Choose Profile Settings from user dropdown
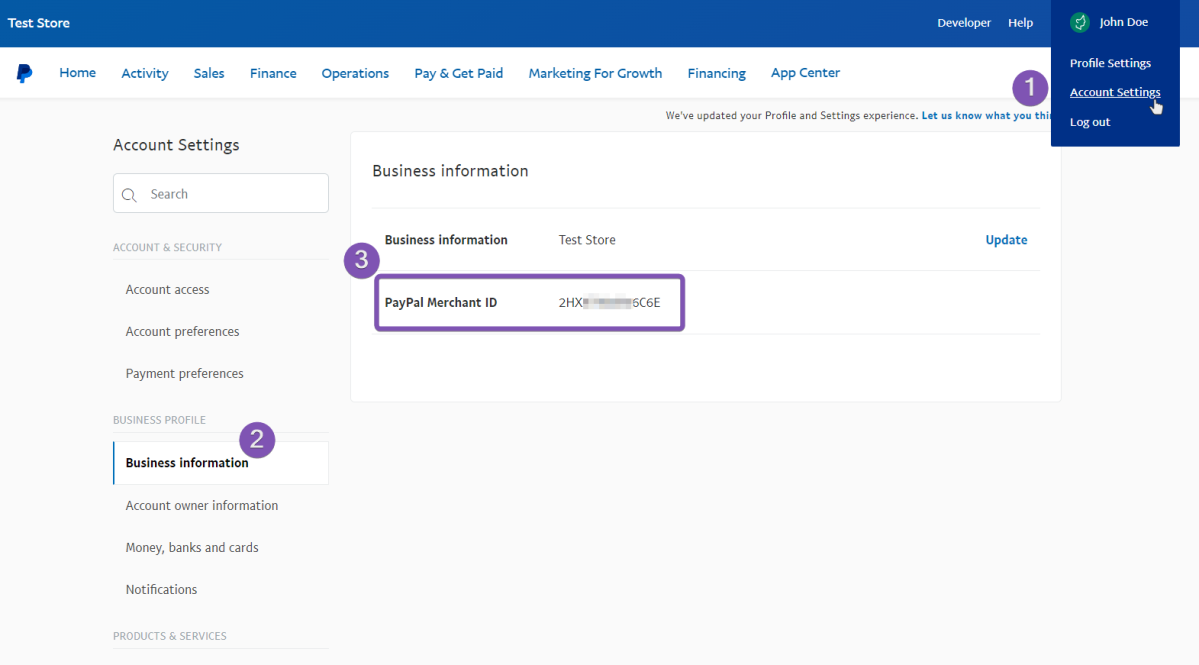Screen dimensions: 1199x665 (1110, 63)
